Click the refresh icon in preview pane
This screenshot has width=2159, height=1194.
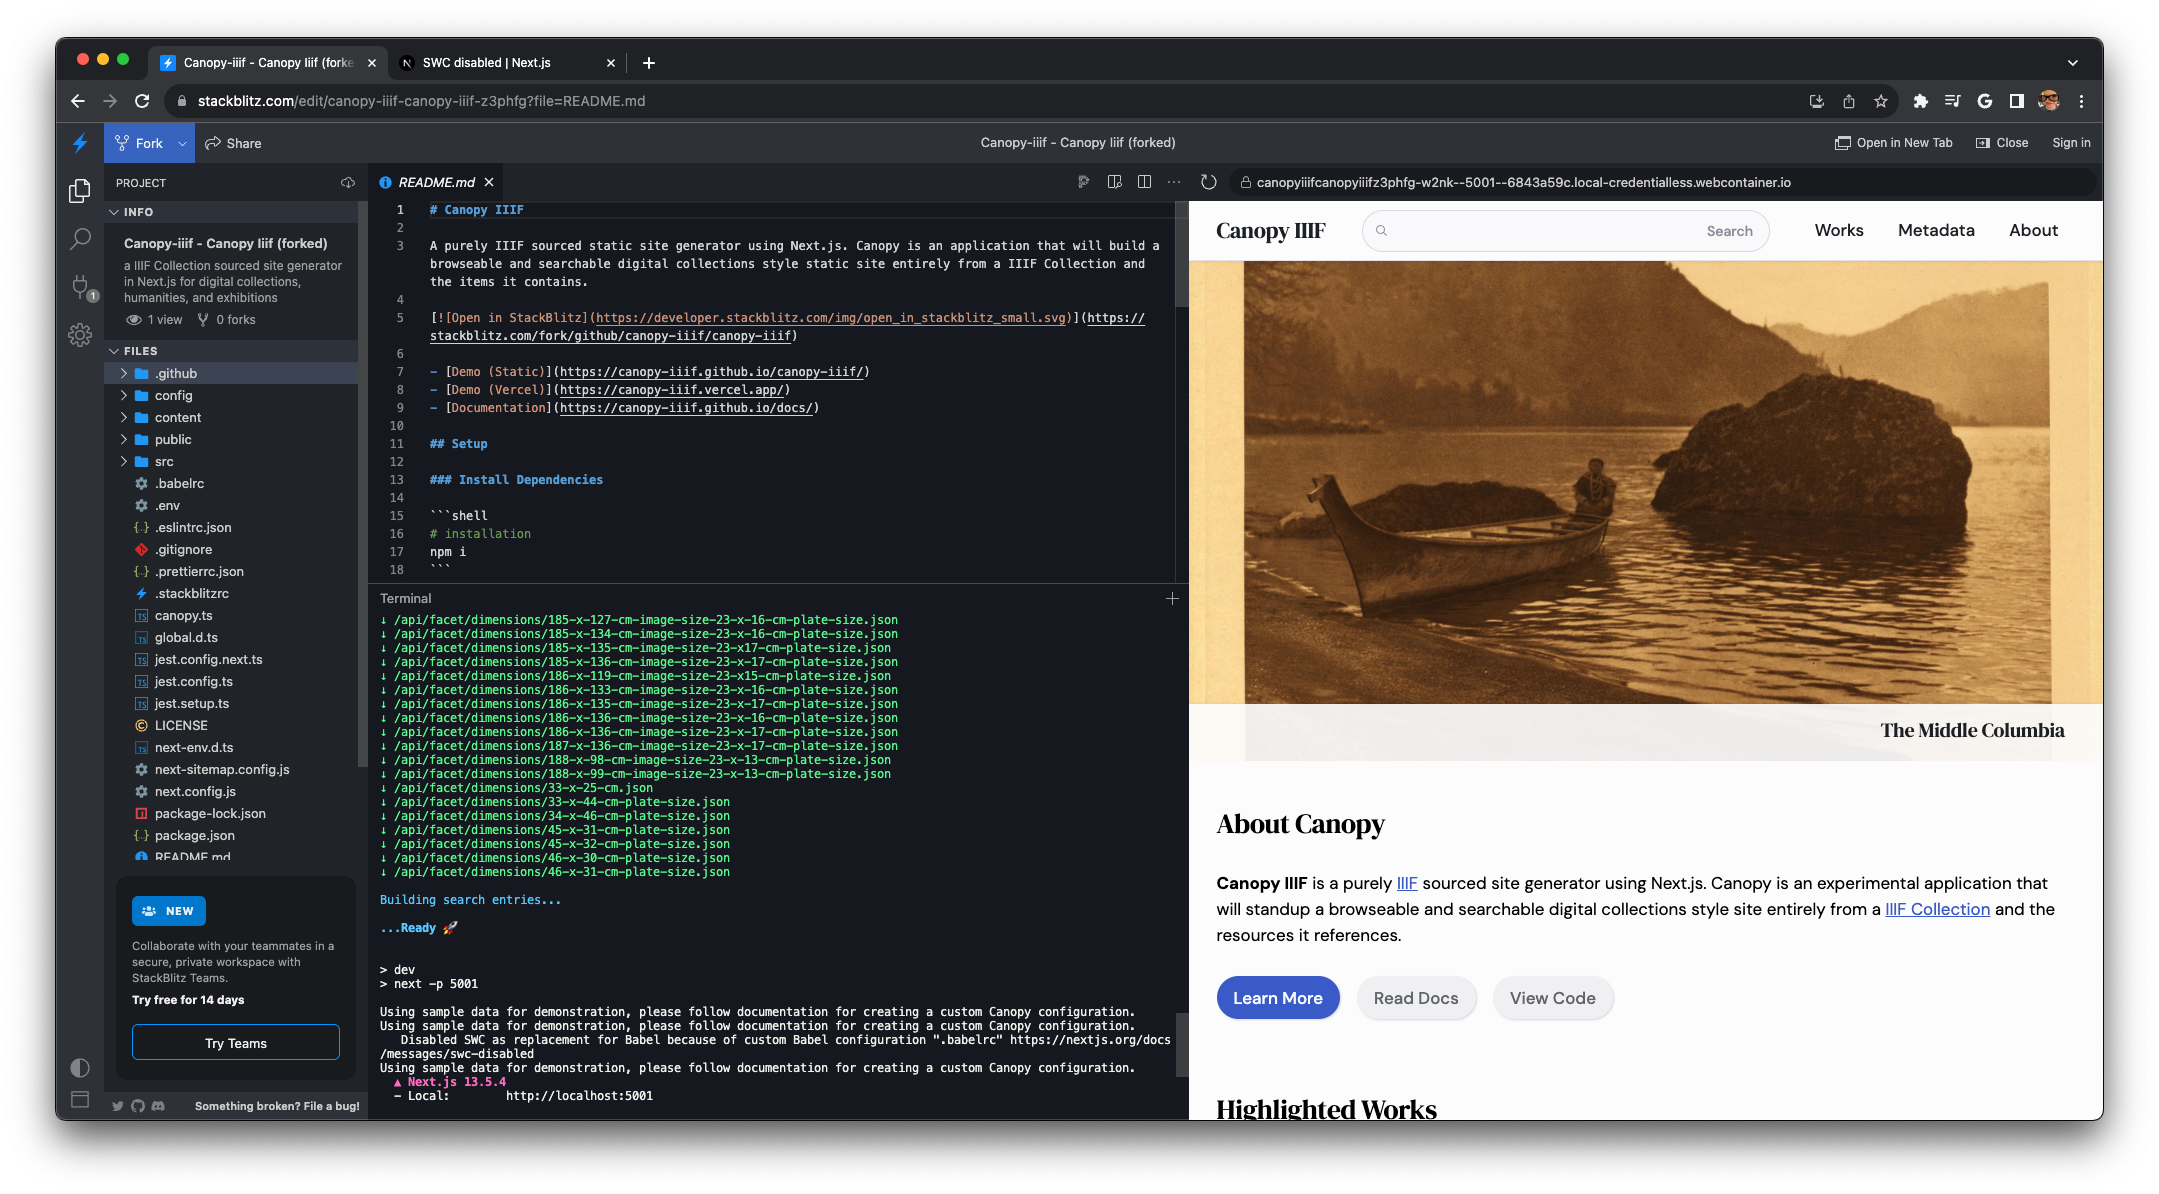coord(1210,181)
